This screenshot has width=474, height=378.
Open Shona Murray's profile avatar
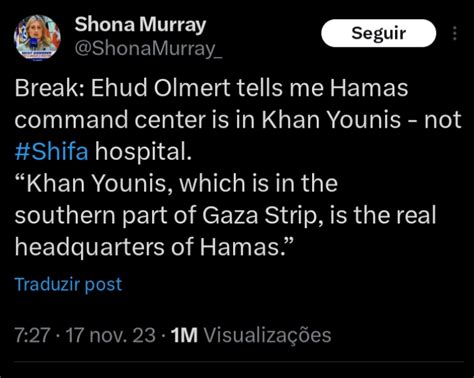pyautogui.click(x=37, y=37)
